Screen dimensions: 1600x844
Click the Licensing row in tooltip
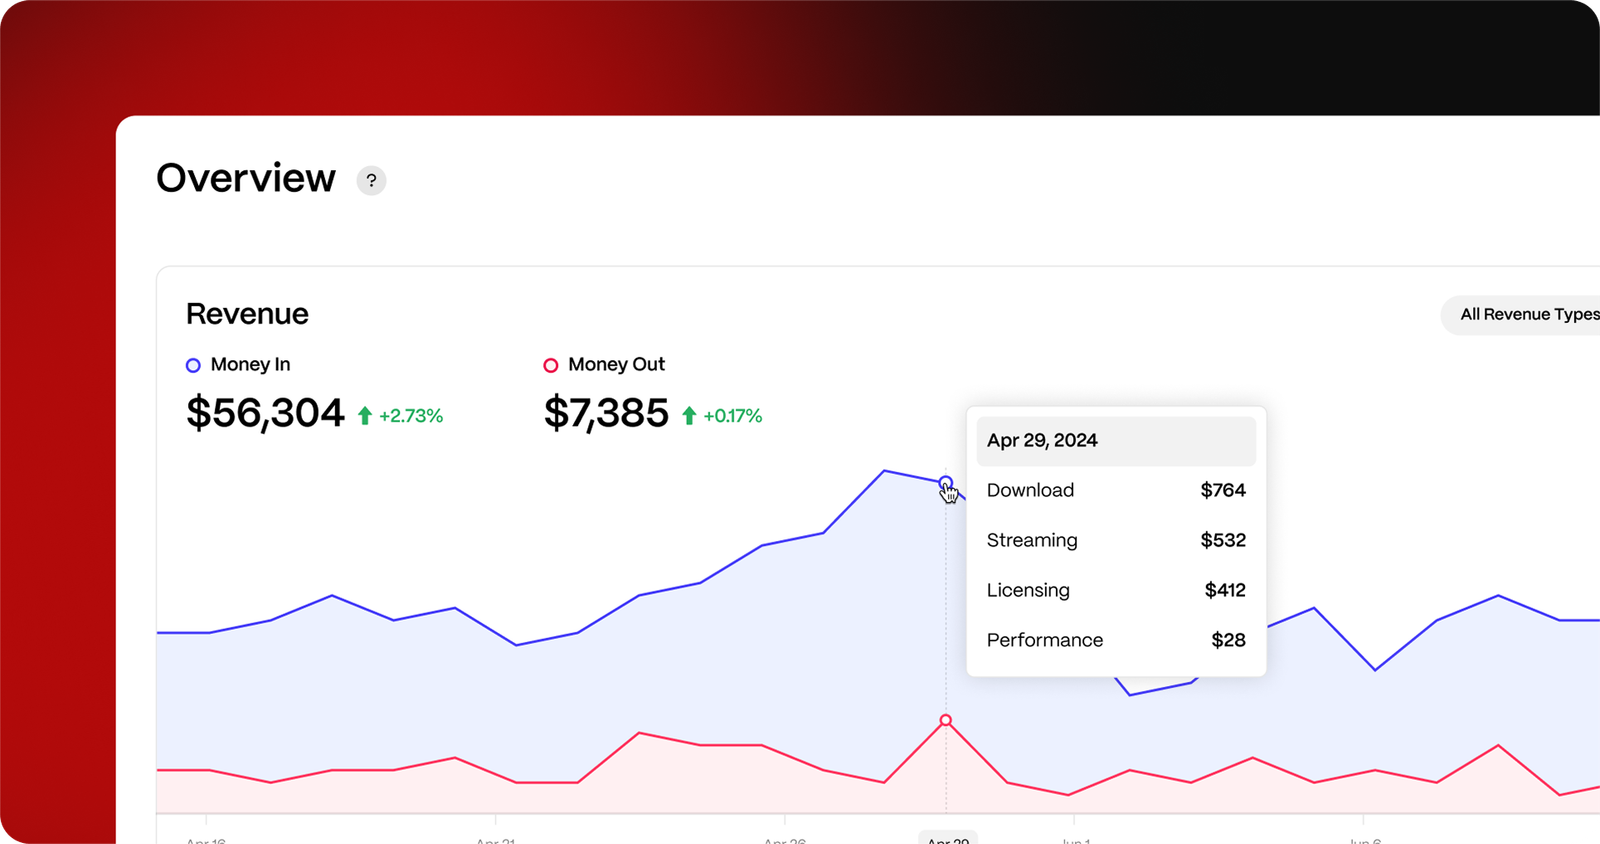1115,590
